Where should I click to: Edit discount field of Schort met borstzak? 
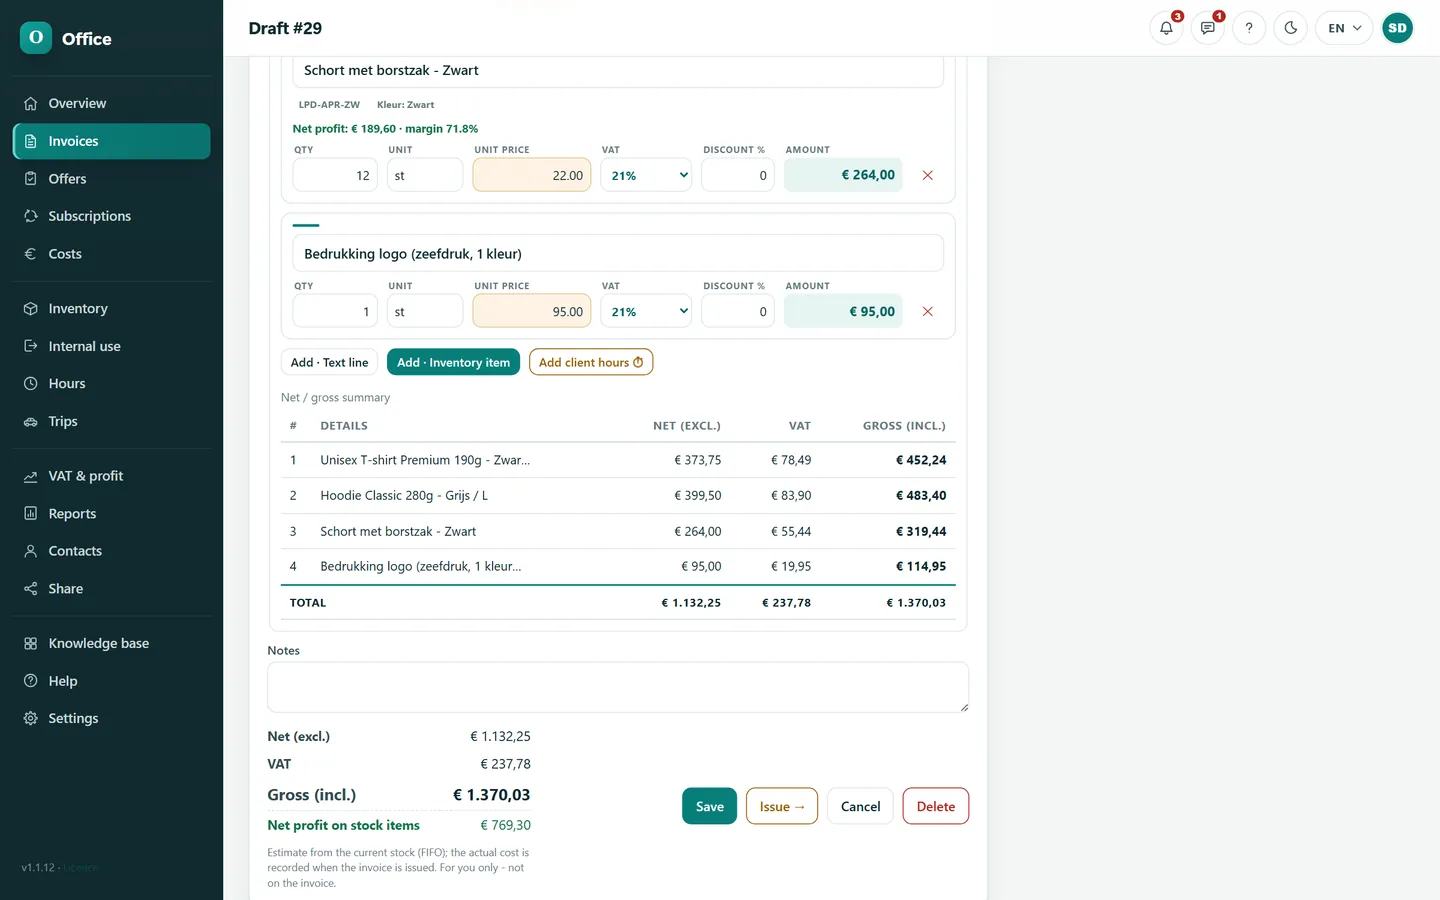[738, 175]
